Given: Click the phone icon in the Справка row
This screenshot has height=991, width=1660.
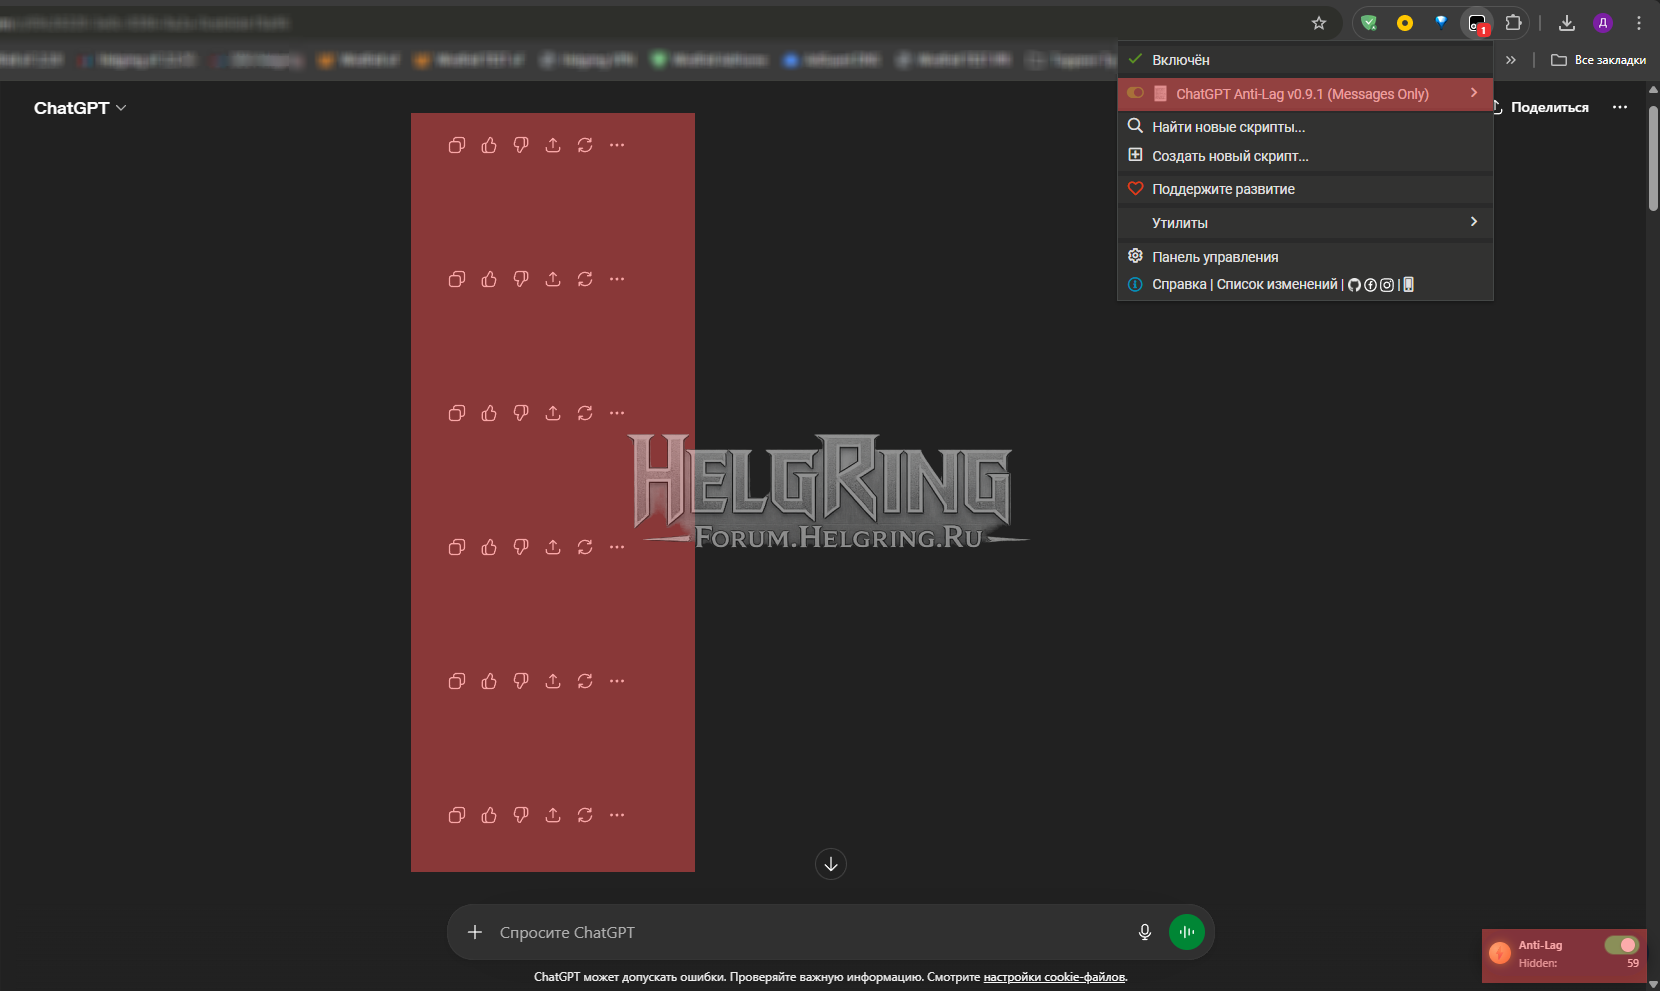Looking at the screenshot, I should pos(1409,285).
